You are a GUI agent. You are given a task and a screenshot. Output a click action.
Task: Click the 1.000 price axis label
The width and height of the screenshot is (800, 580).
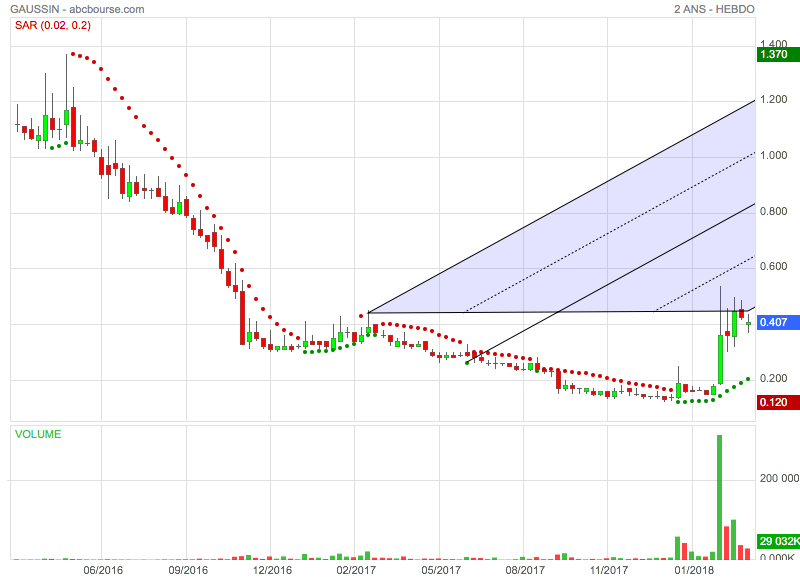(x=773, y=156)
